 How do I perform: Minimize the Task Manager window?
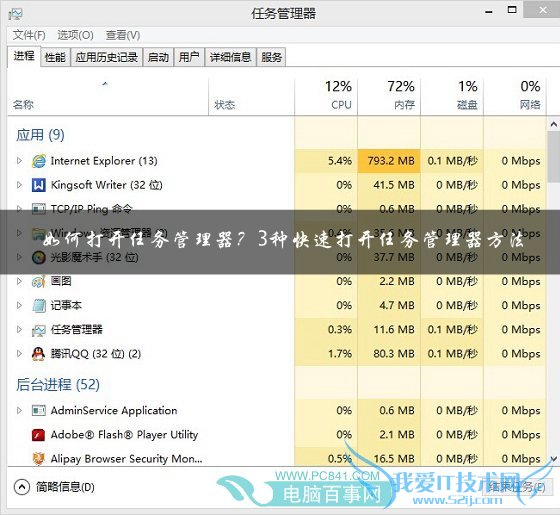(x=489, y=12)
